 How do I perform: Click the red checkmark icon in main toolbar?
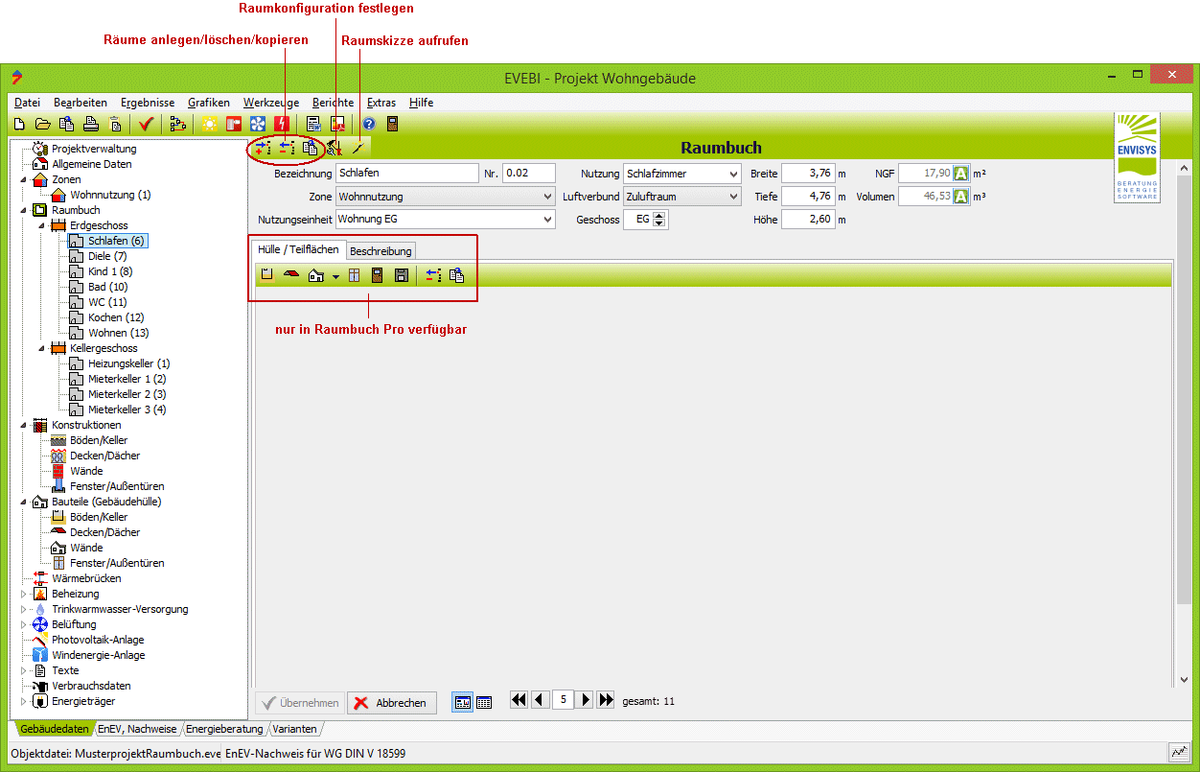(x=146, y=124)
